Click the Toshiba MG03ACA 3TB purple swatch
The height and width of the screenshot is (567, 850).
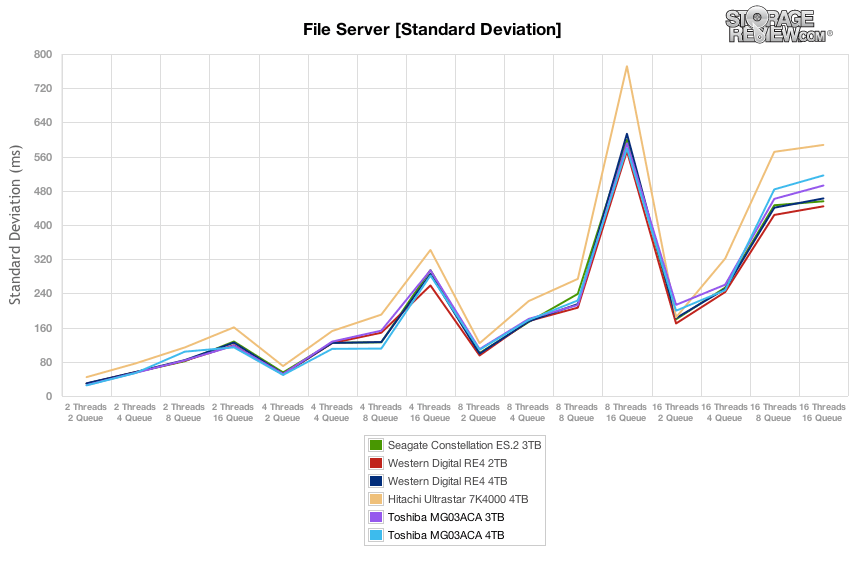(376, 517)
